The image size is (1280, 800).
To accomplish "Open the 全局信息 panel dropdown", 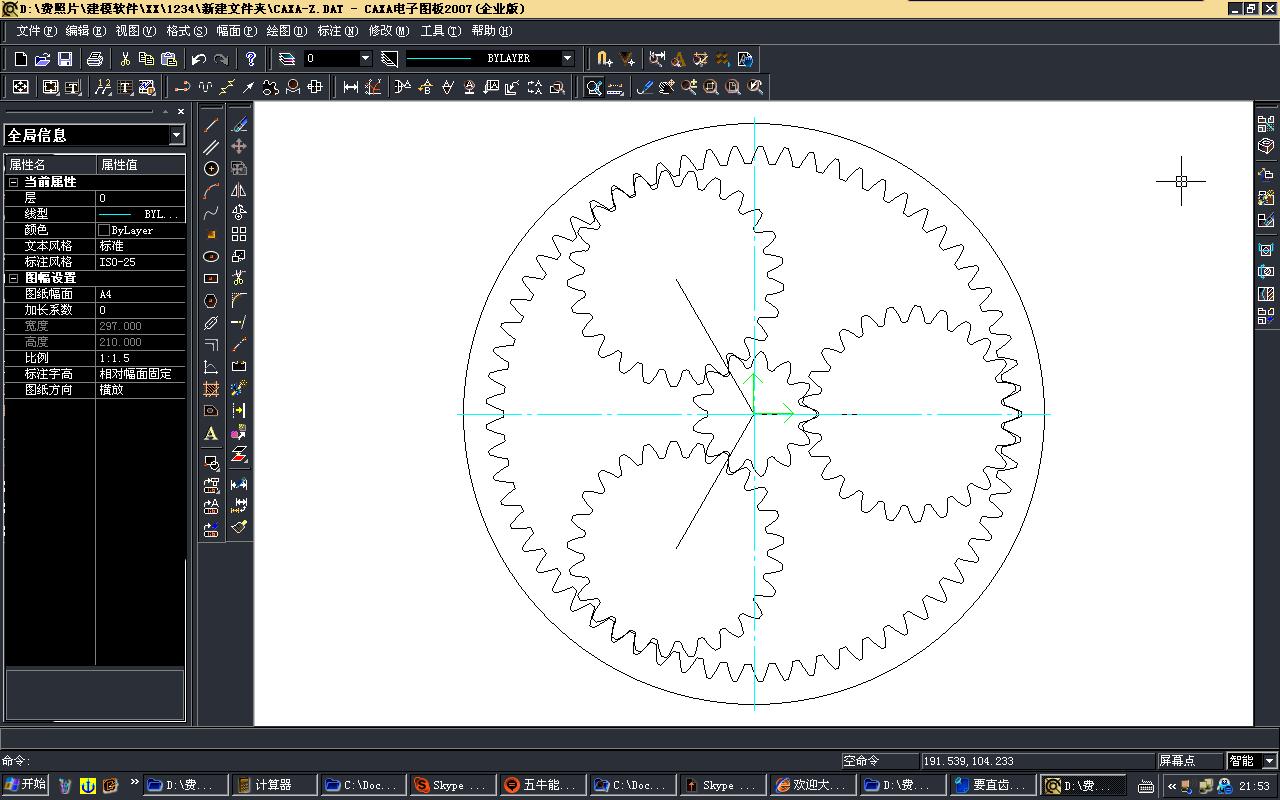I will pyautogui.click(x=176, y=135).
